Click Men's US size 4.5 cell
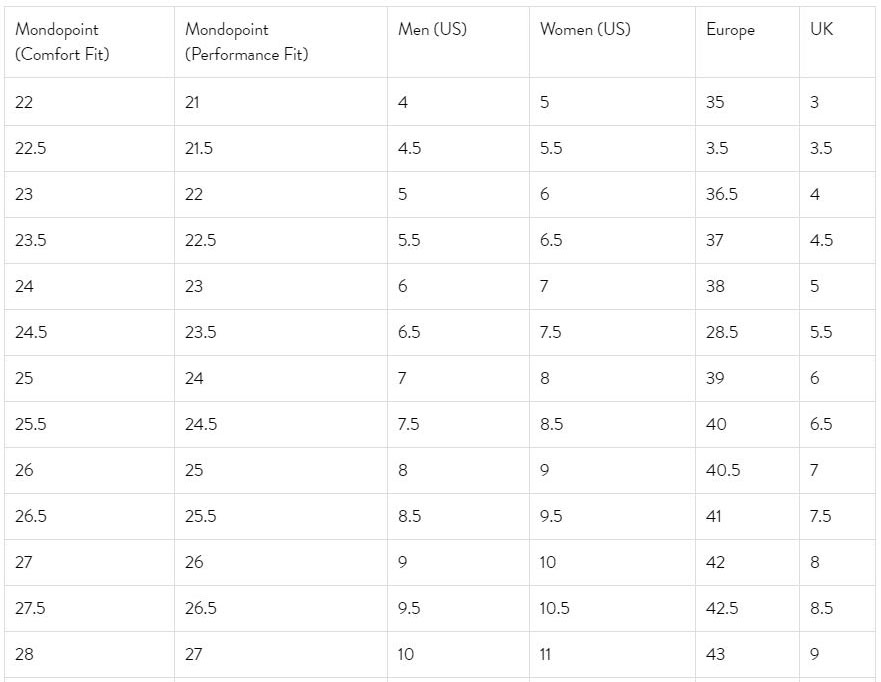Viewport: 881px width, 682px height. 409,149
